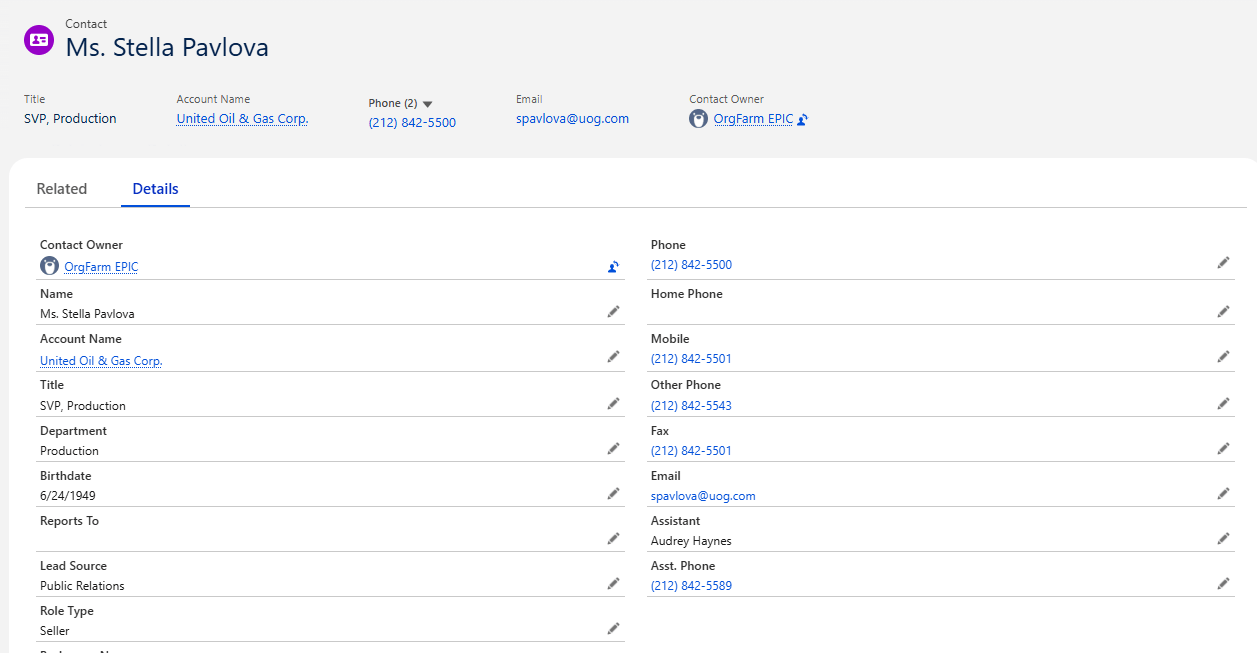
Task: Click pencil icon for Role Type
Action: coord(613,628)
